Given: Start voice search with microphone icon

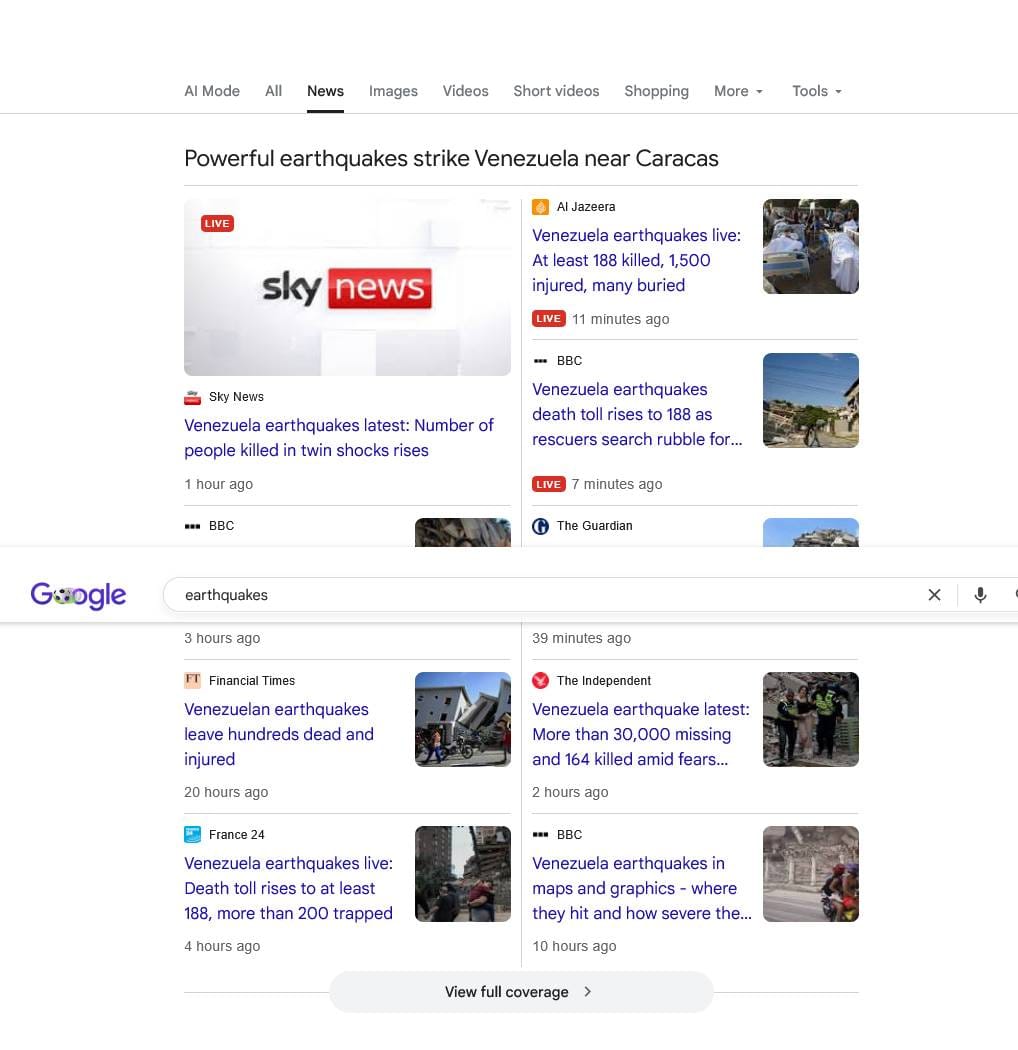Looking at the screenshot, I should click(980, 595).
